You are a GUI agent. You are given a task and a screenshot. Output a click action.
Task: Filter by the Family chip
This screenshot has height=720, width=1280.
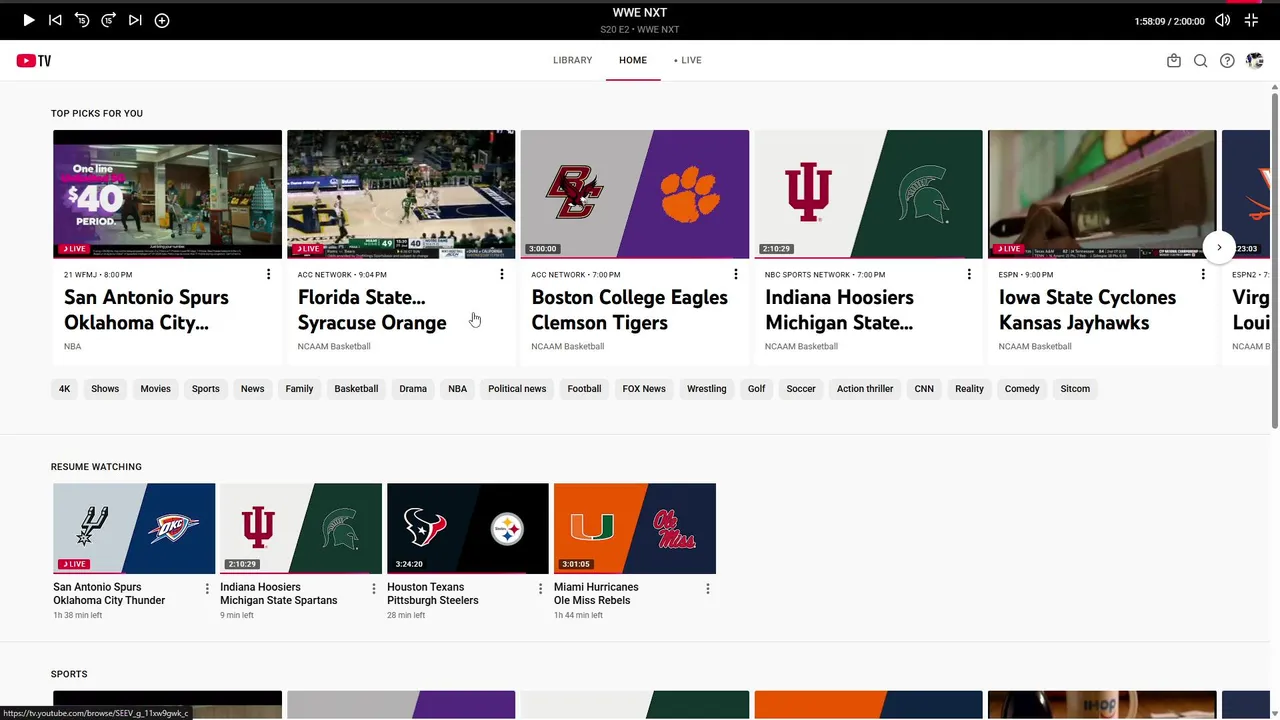pyautogui.click(x=299, y=389)
